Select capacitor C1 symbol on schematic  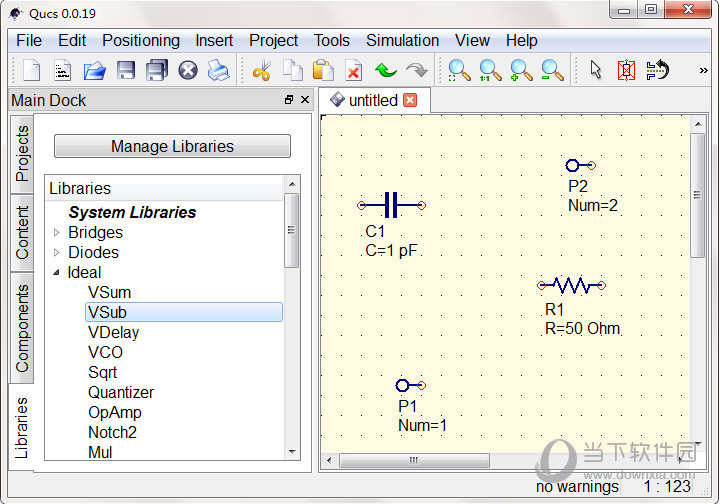tap(392, 205)
